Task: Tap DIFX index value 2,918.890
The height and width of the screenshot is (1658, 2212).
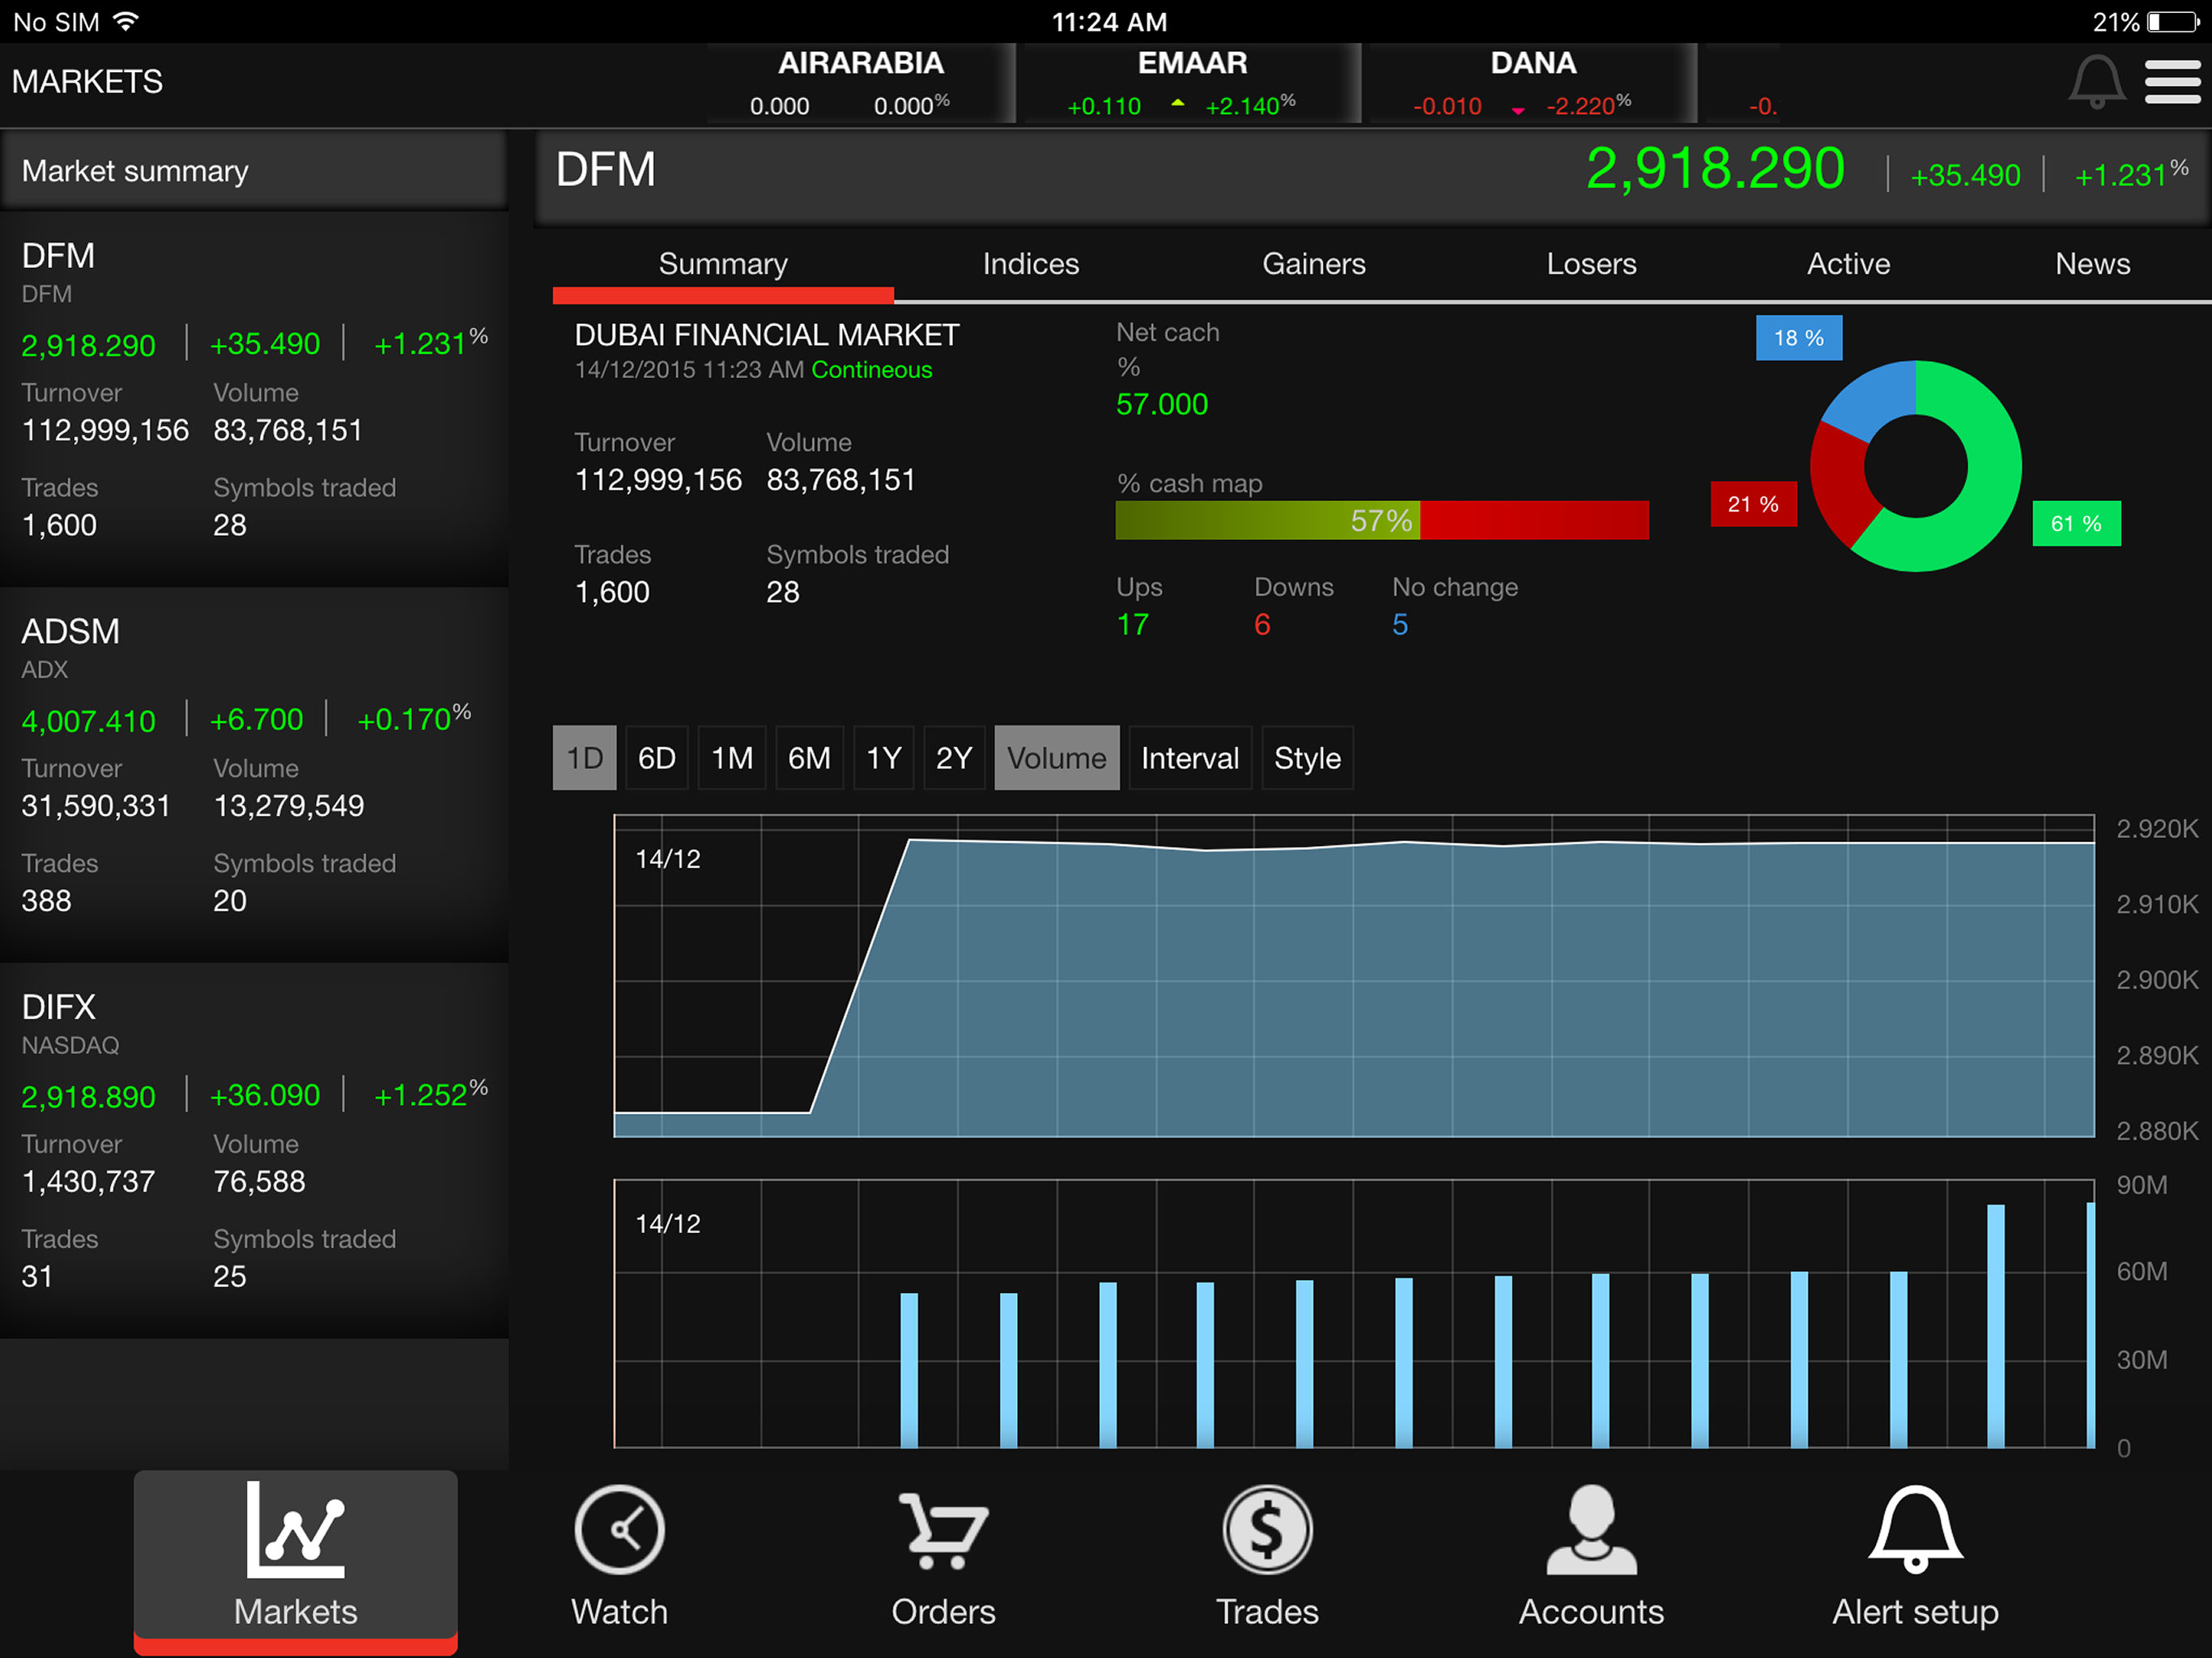Action: pyautogui.click(x=88, y=1097)
